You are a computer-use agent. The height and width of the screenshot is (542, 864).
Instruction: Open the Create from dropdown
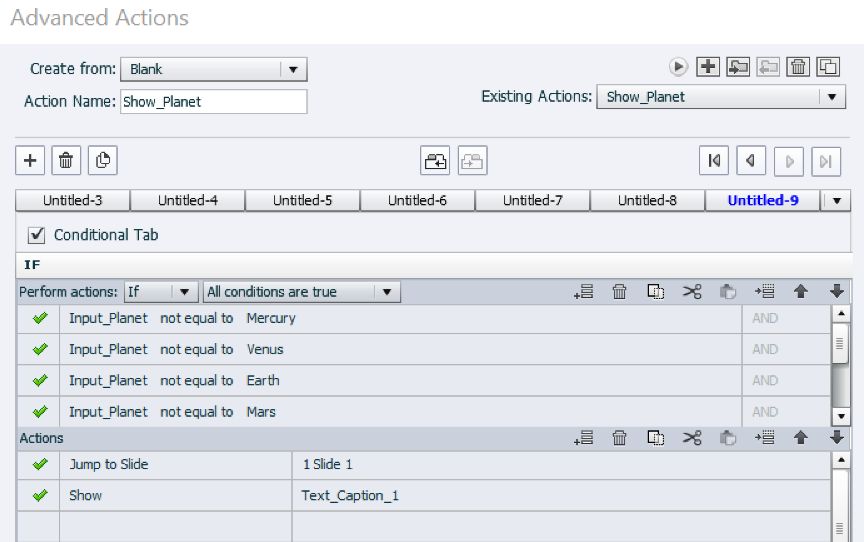(x=213, y=69)
